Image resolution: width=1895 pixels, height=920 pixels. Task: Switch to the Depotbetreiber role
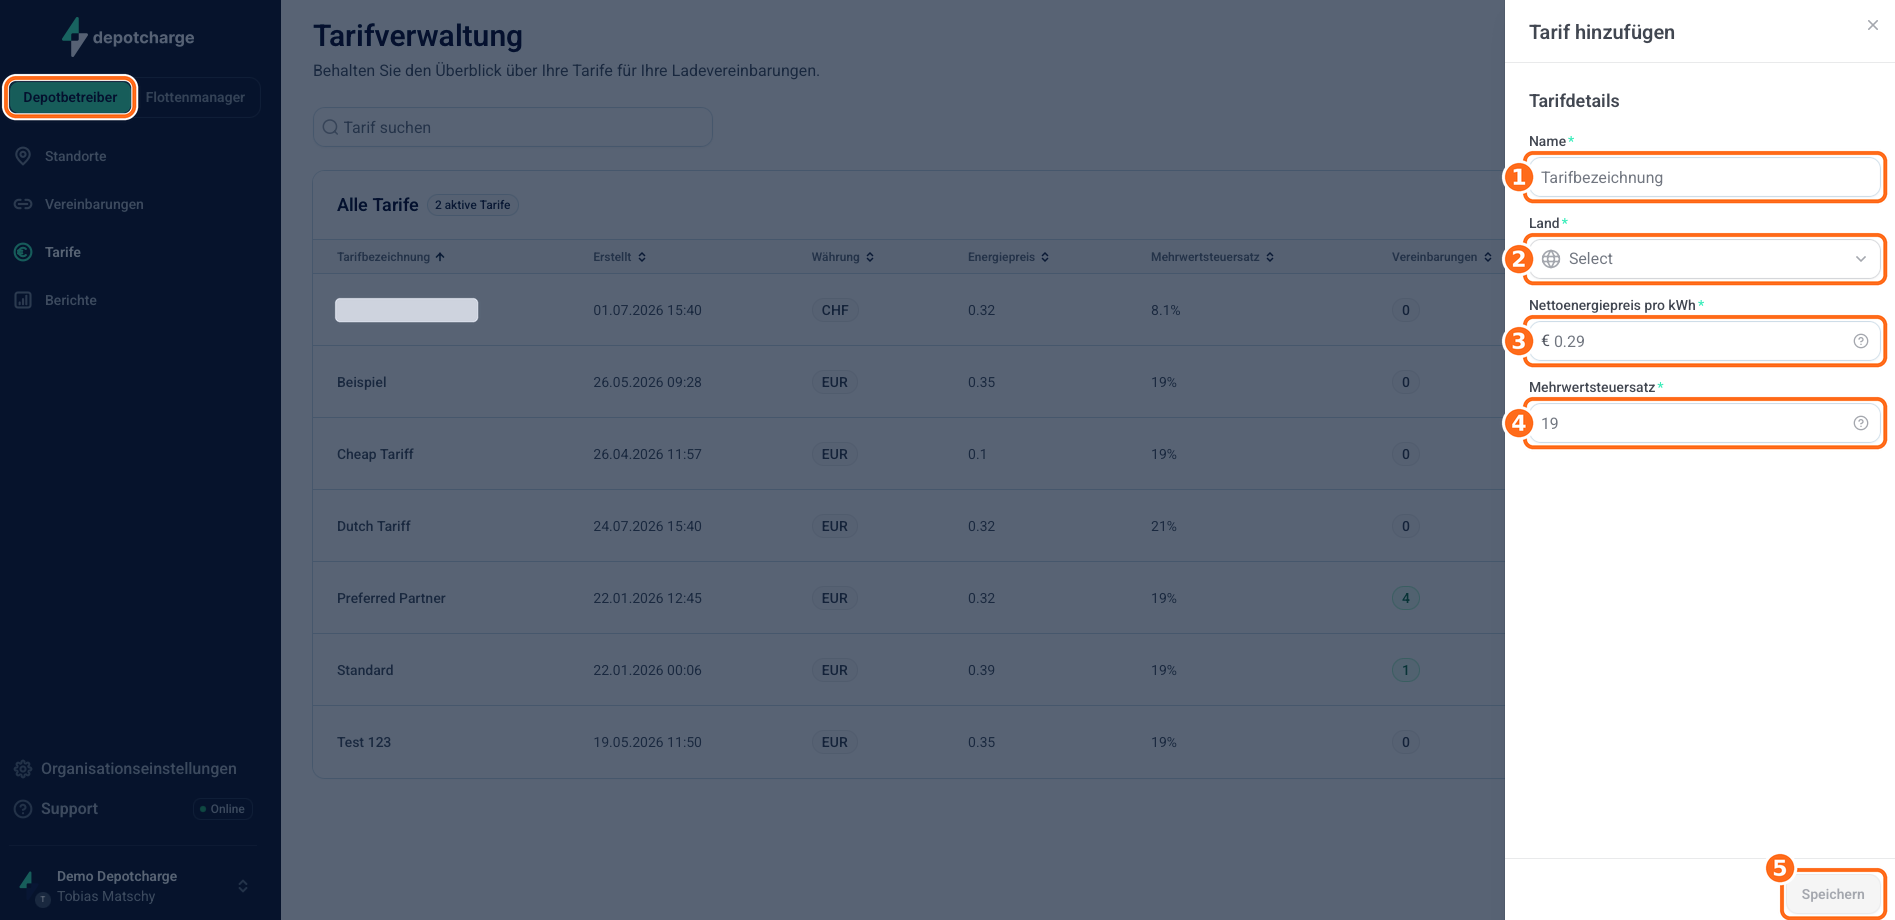coord(70,97)
